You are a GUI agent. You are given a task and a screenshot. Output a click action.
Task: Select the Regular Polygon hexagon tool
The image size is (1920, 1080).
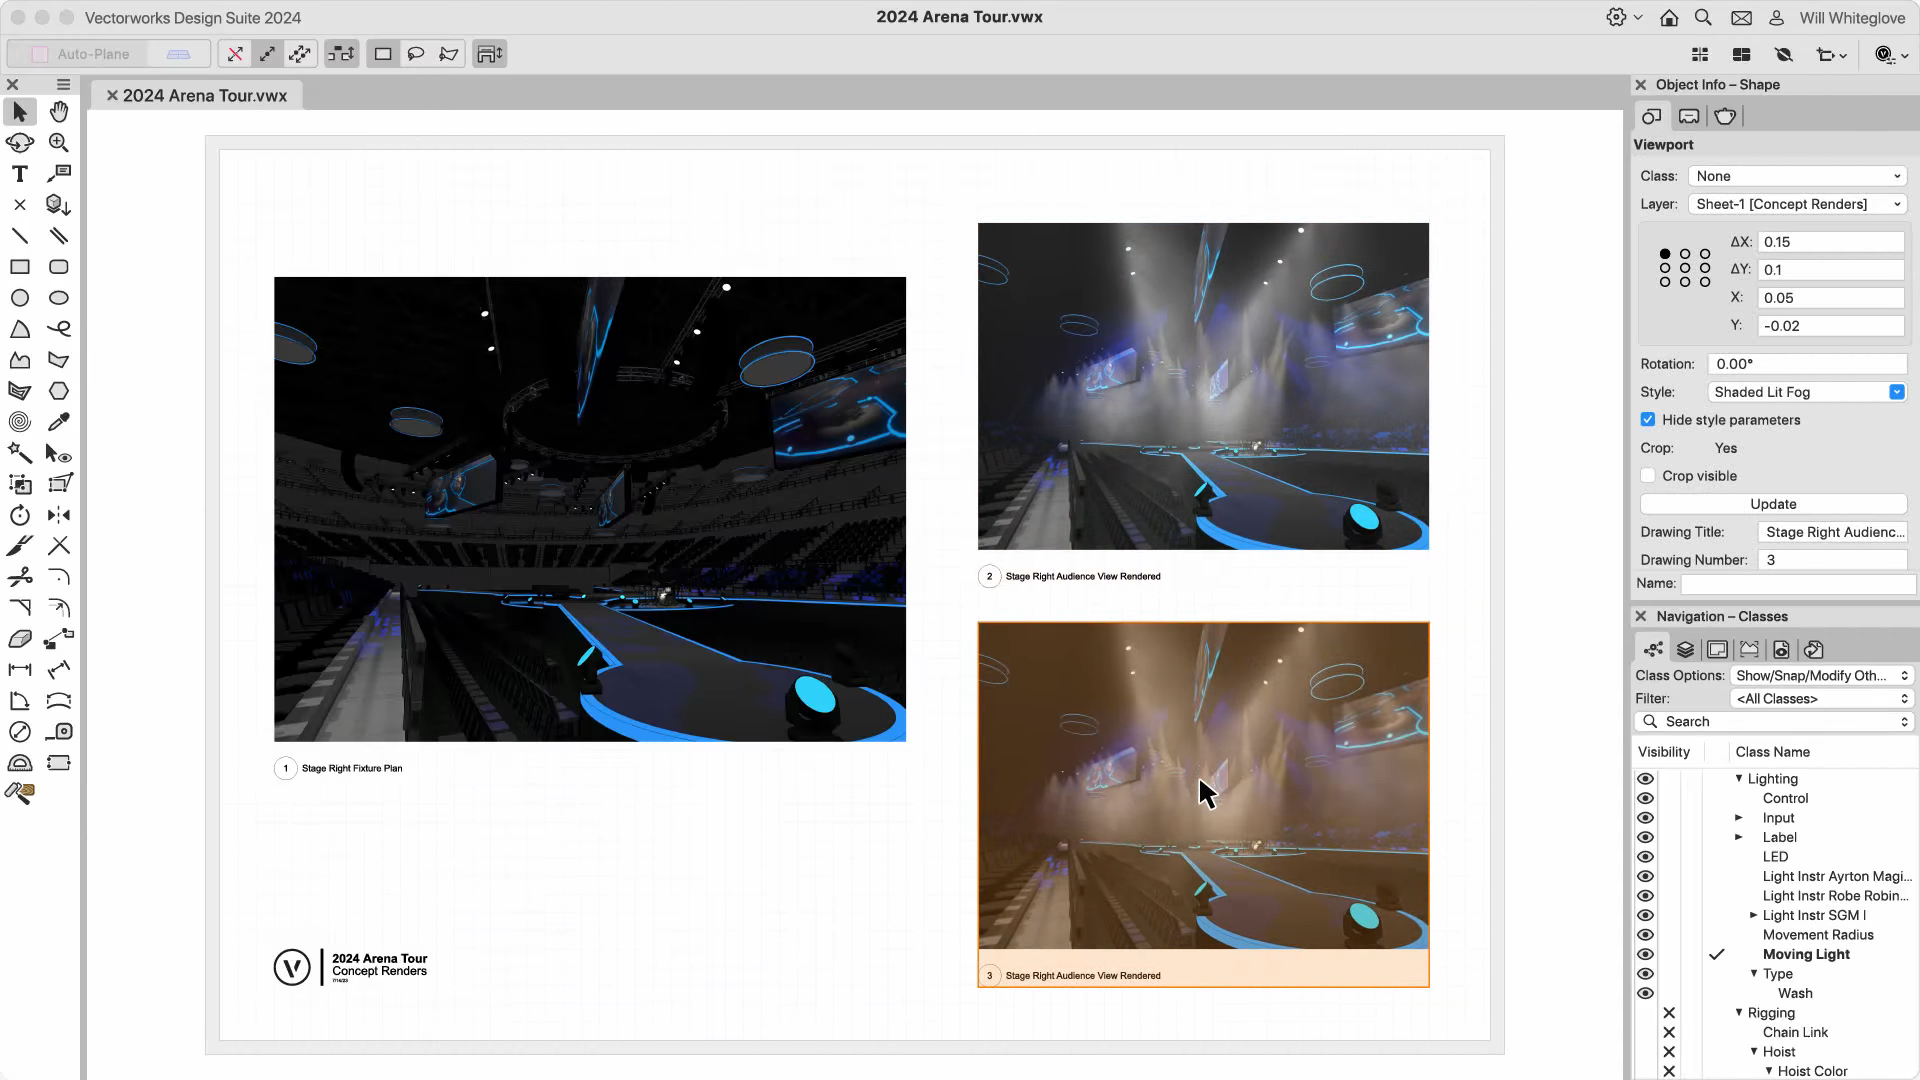59,391
